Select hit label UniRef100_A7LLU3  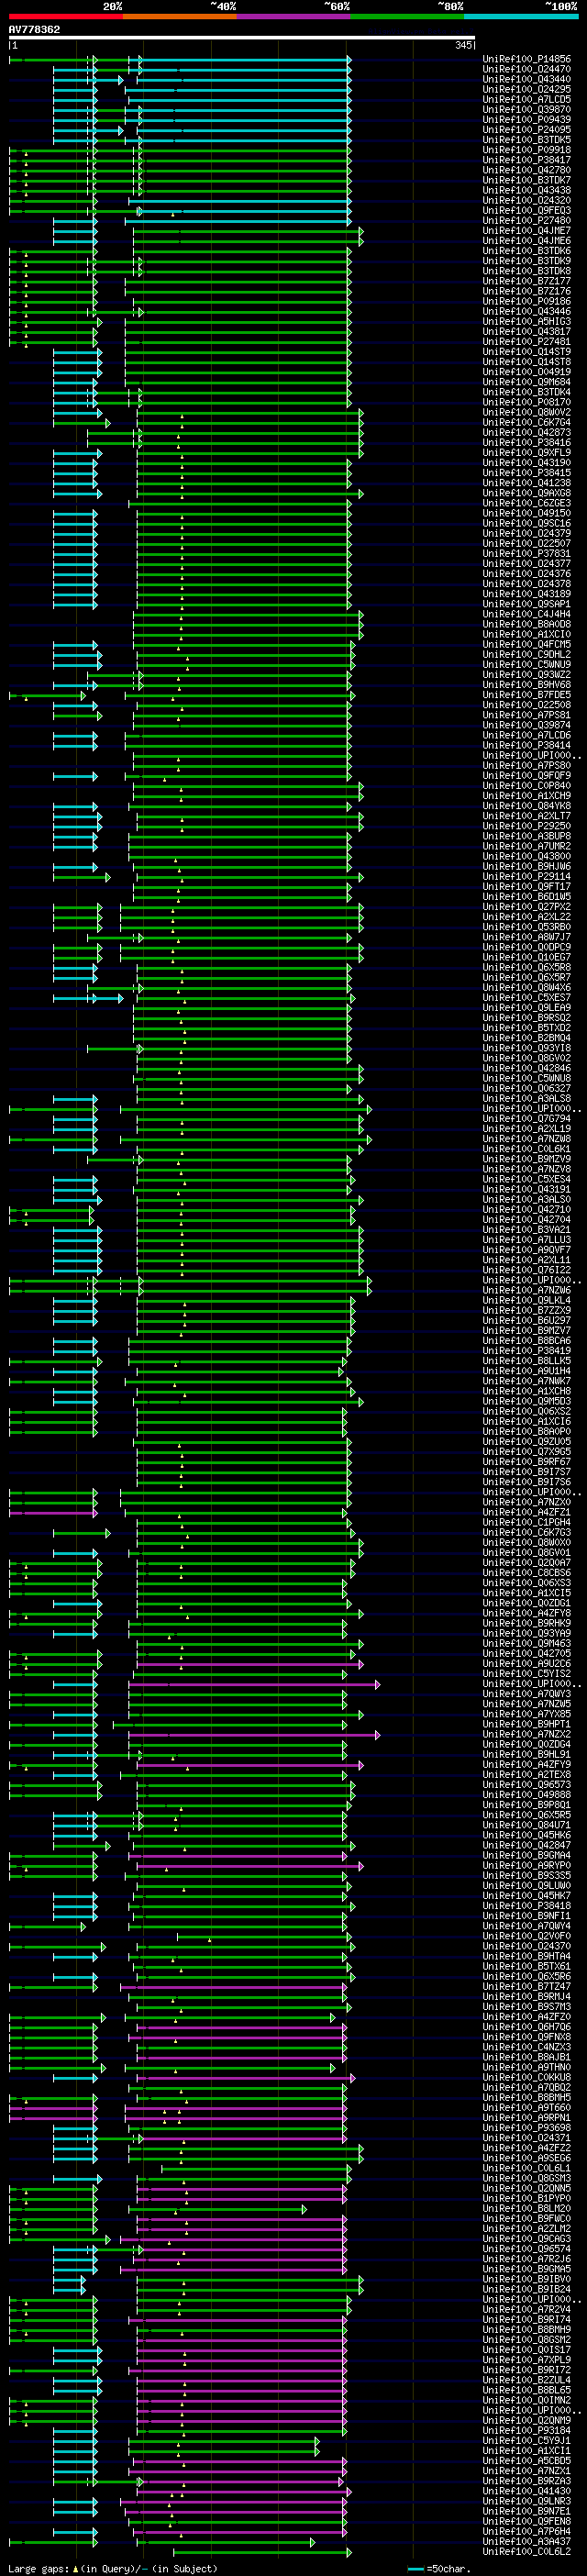pyautogui.click(x=527, y=1240)
